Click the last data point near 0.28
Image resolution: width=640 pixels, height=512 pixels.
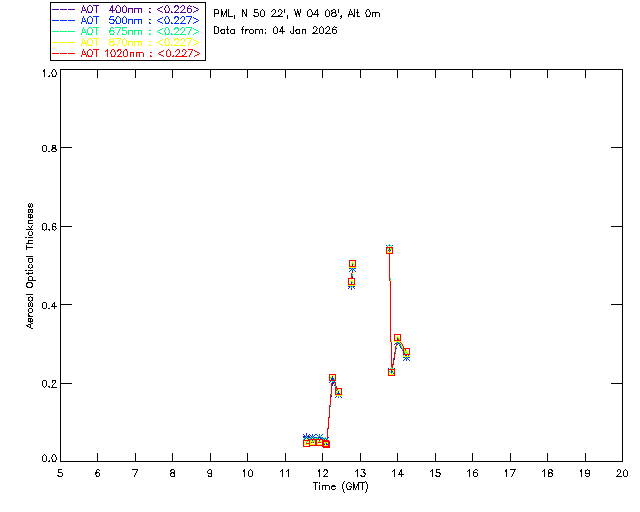406,352
